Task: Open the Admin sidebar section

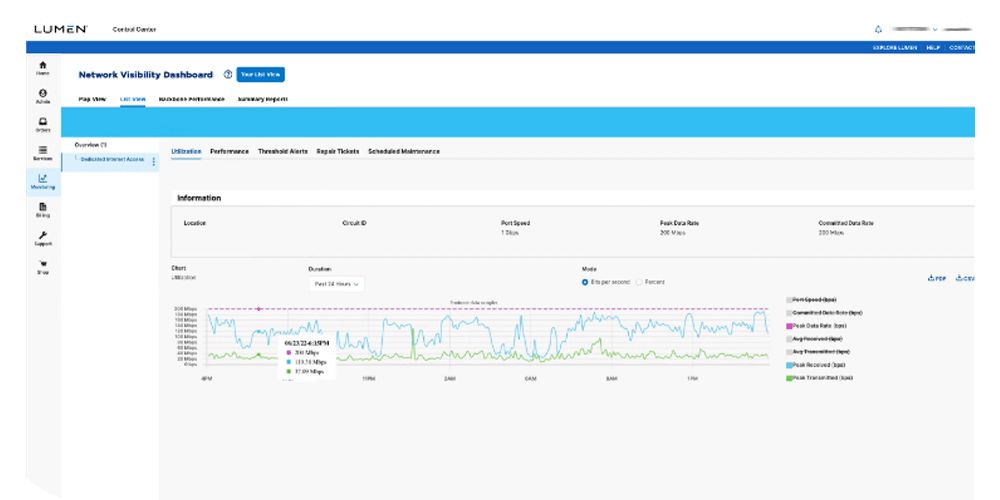Action: click(43, 96)
